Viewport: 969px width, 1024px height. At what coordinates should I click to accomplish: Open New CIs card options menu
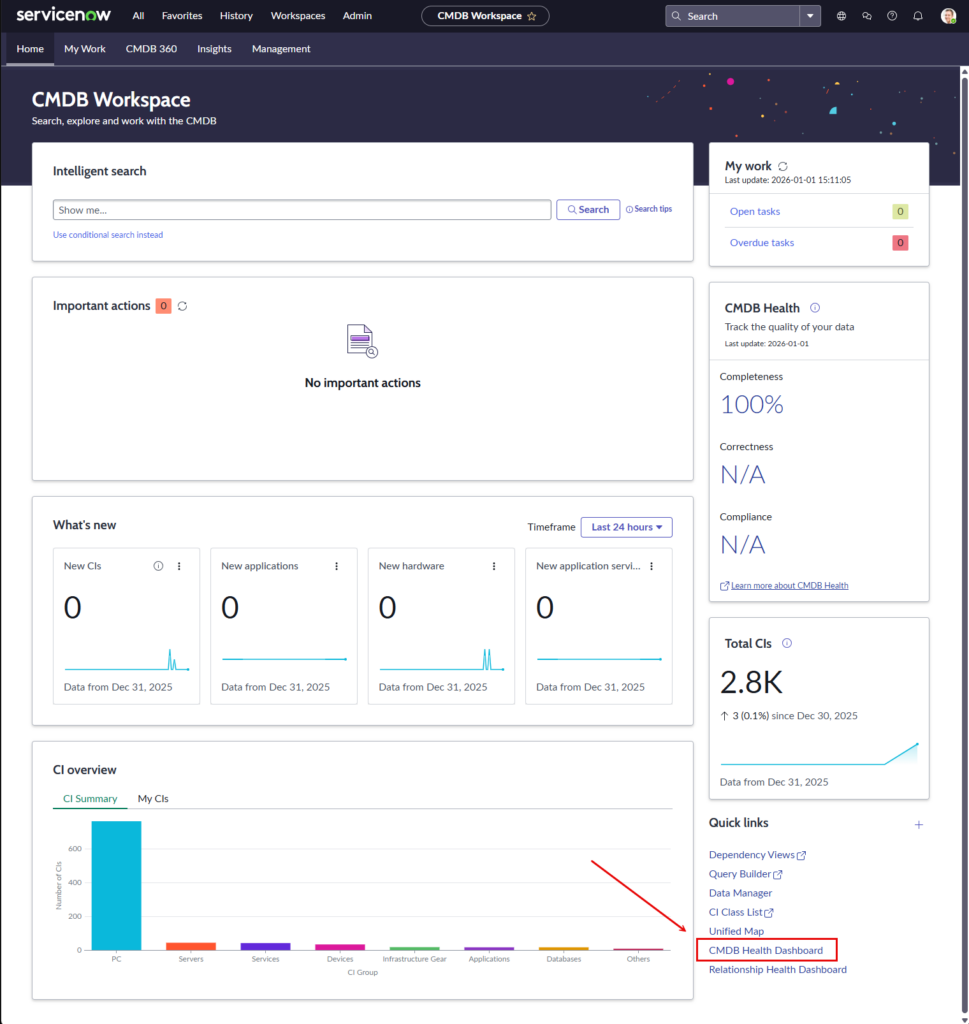click(179, 566)
